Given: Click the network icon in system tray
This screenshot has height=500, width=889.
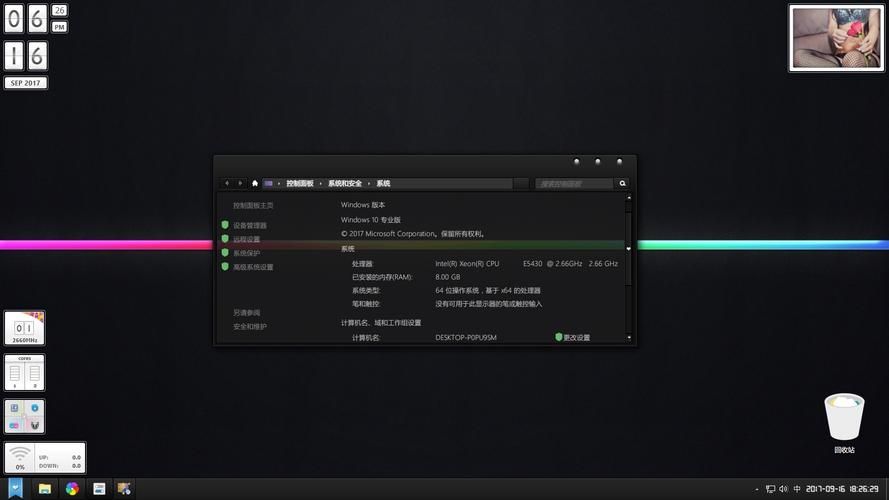Looking at the screenshot, I should point(771,489).
